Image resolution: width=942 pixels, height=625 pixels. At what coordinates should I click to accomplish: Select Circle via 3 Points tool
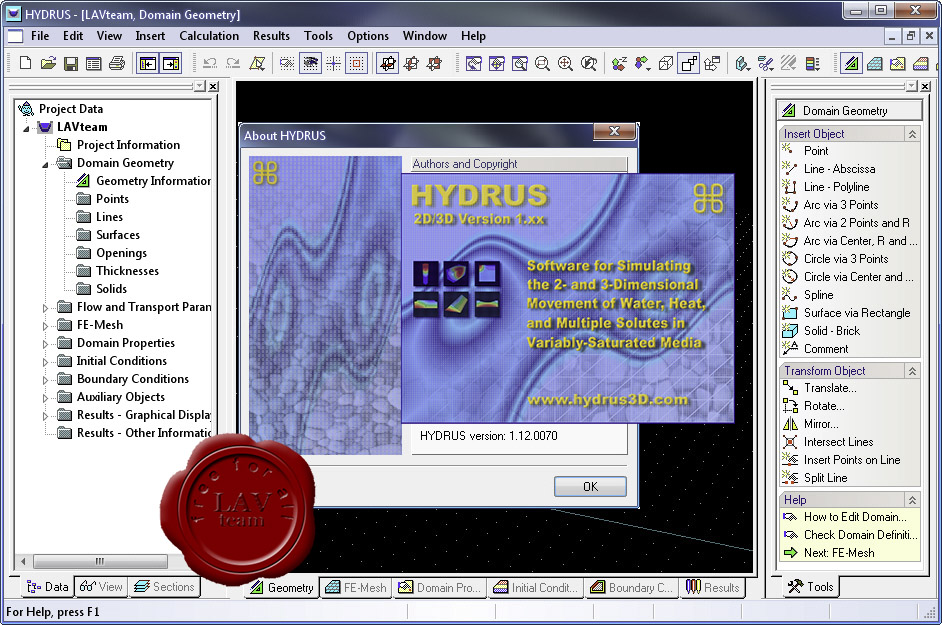[x=845, y=258]
